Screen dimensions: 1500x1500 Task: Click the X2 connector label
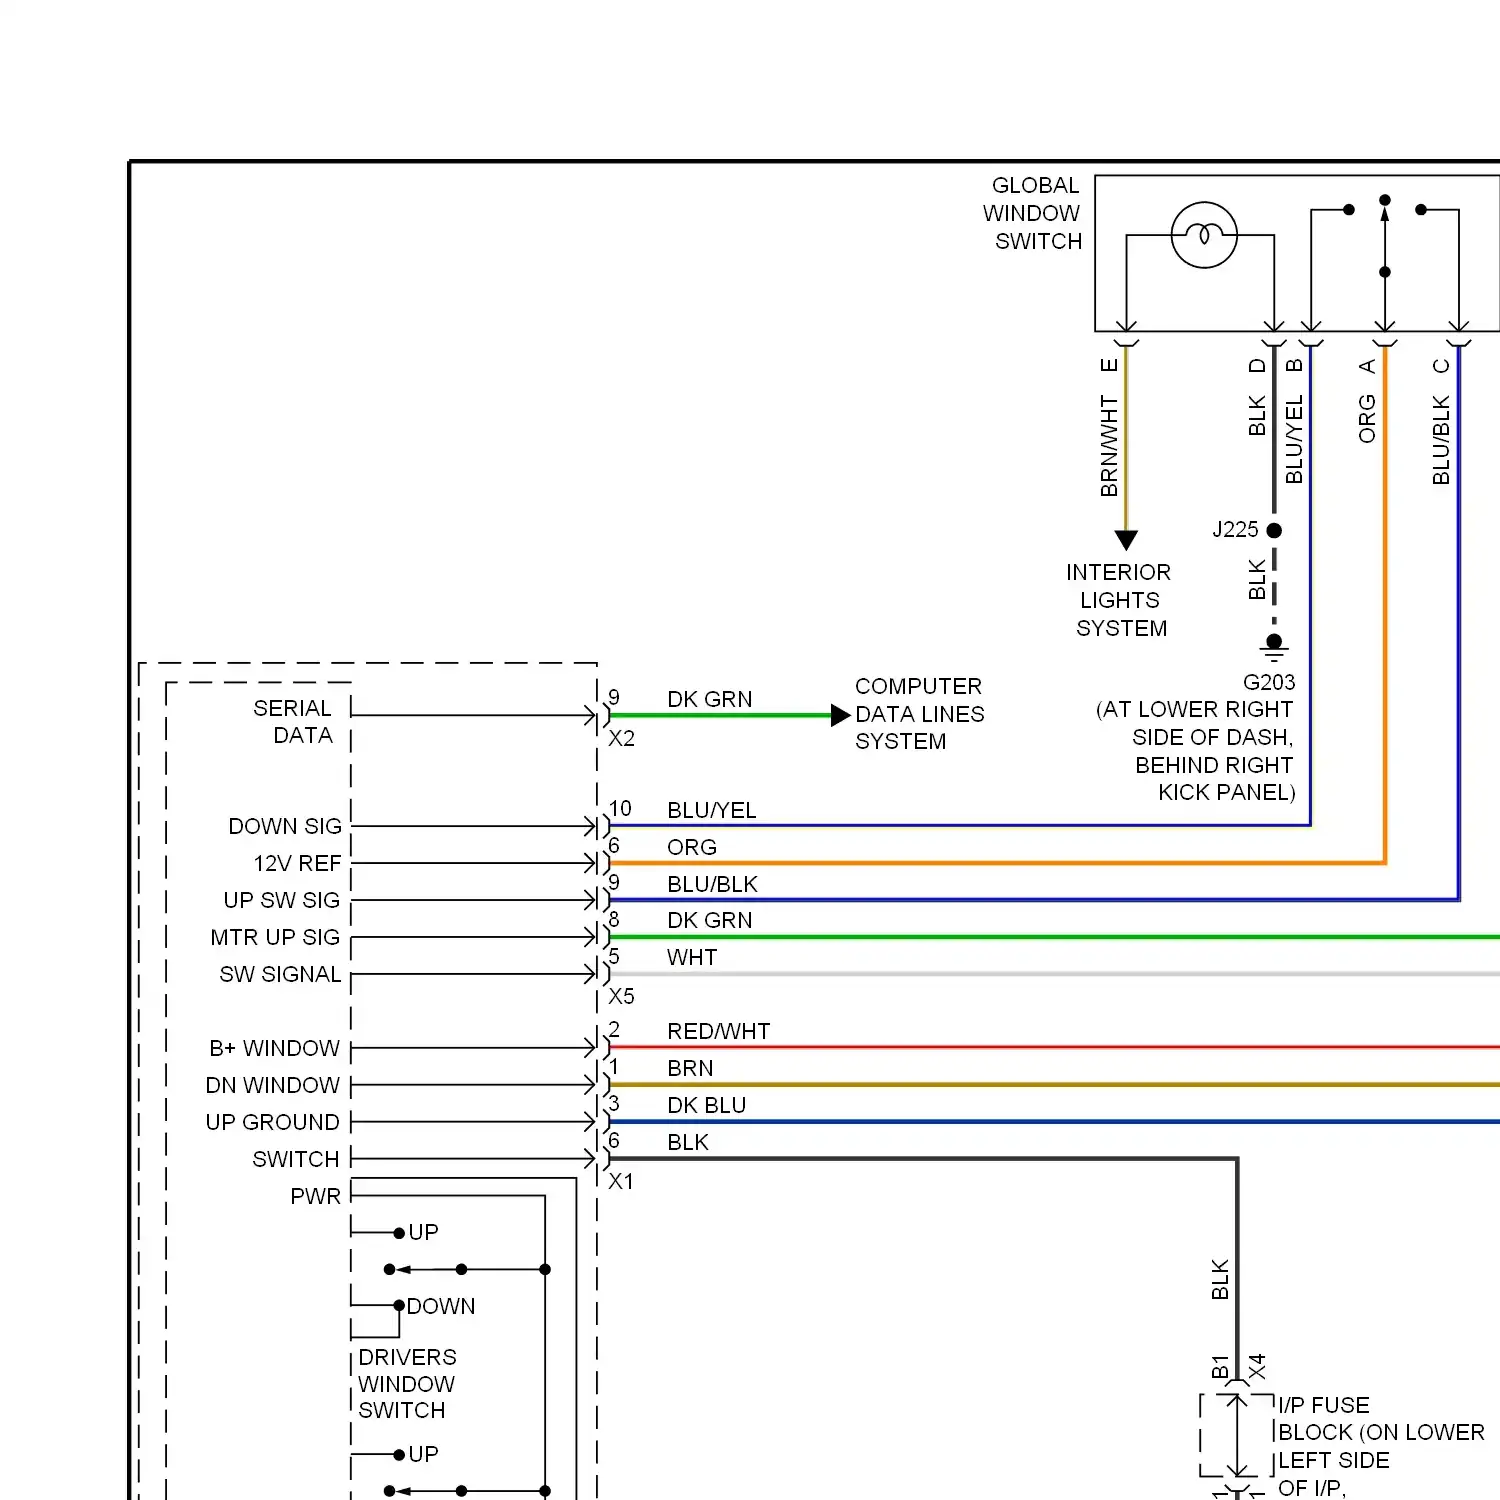tap(621, 738)
